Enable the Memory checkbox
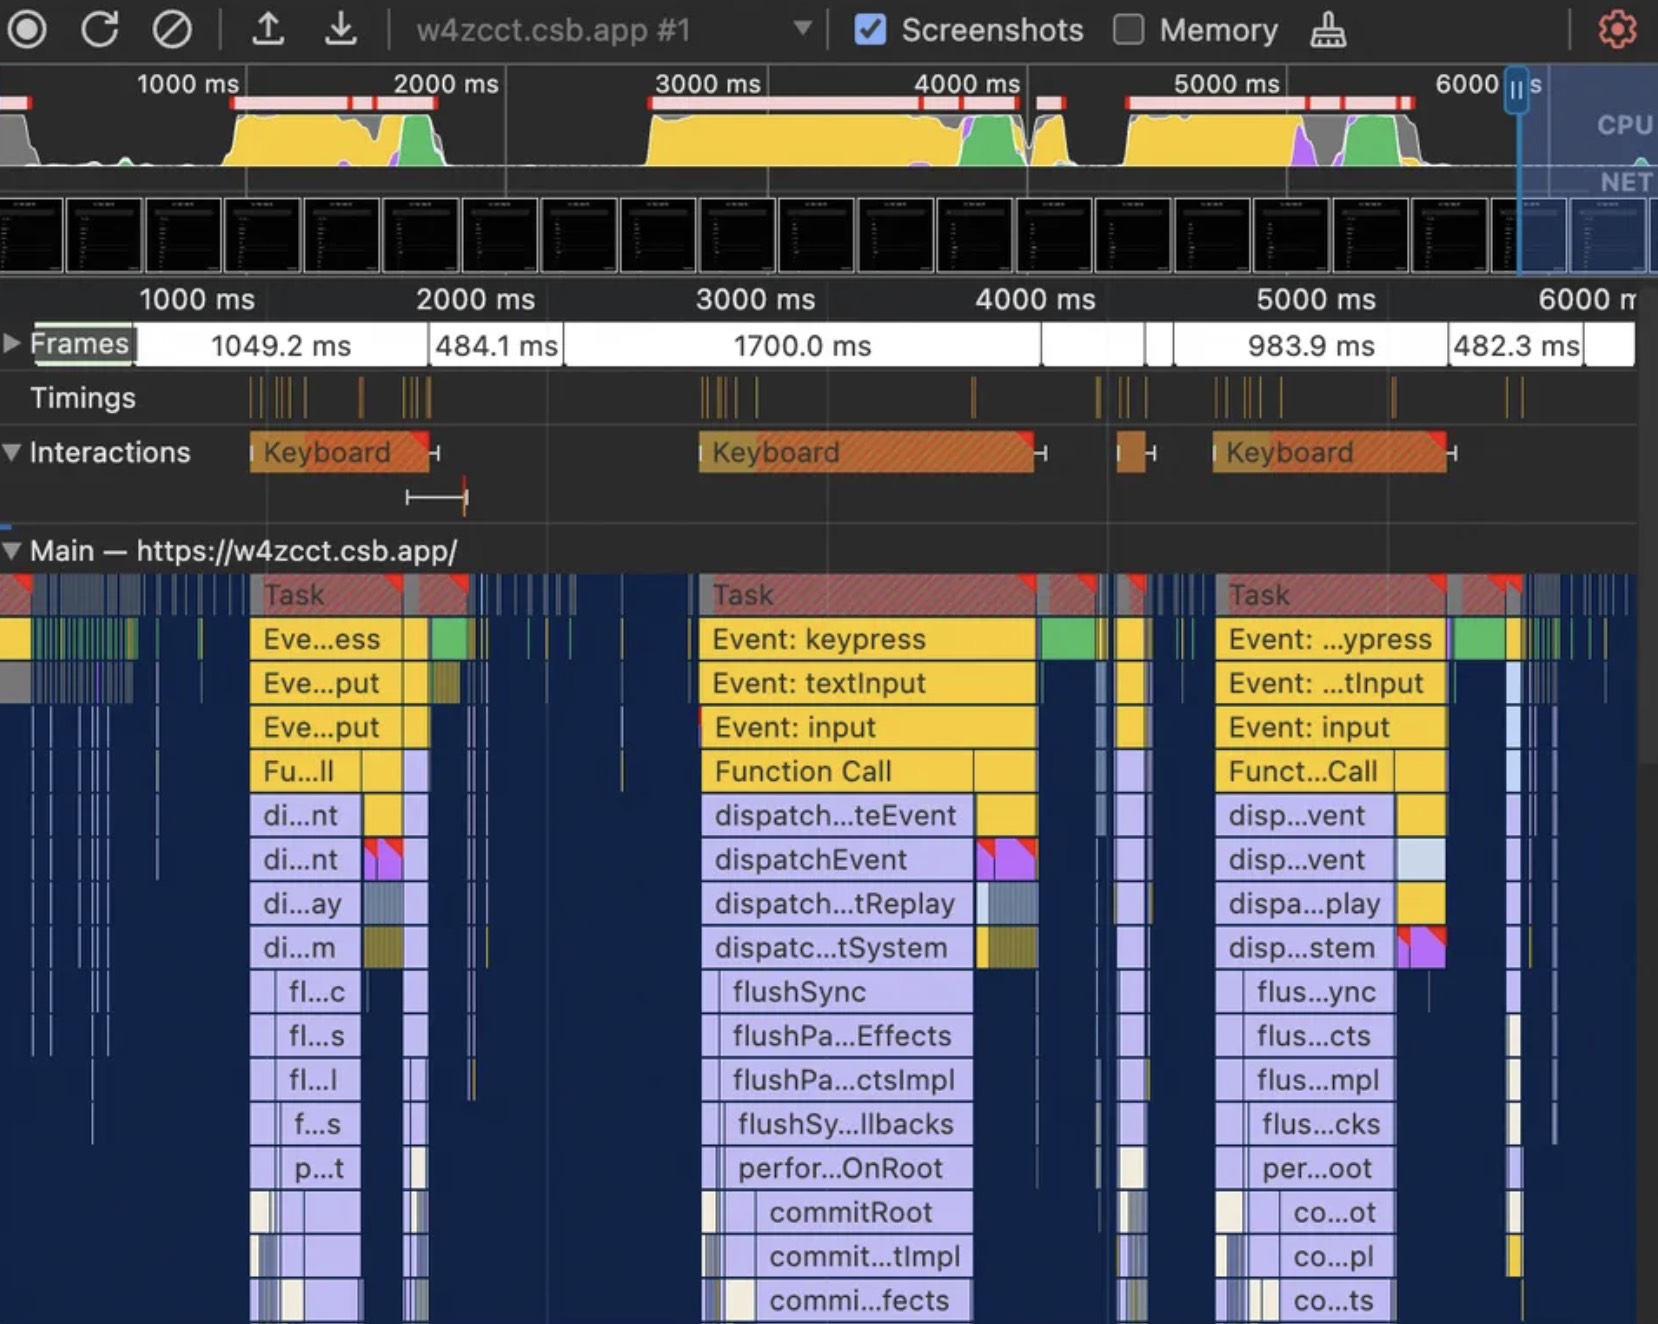 (1128, 30)
